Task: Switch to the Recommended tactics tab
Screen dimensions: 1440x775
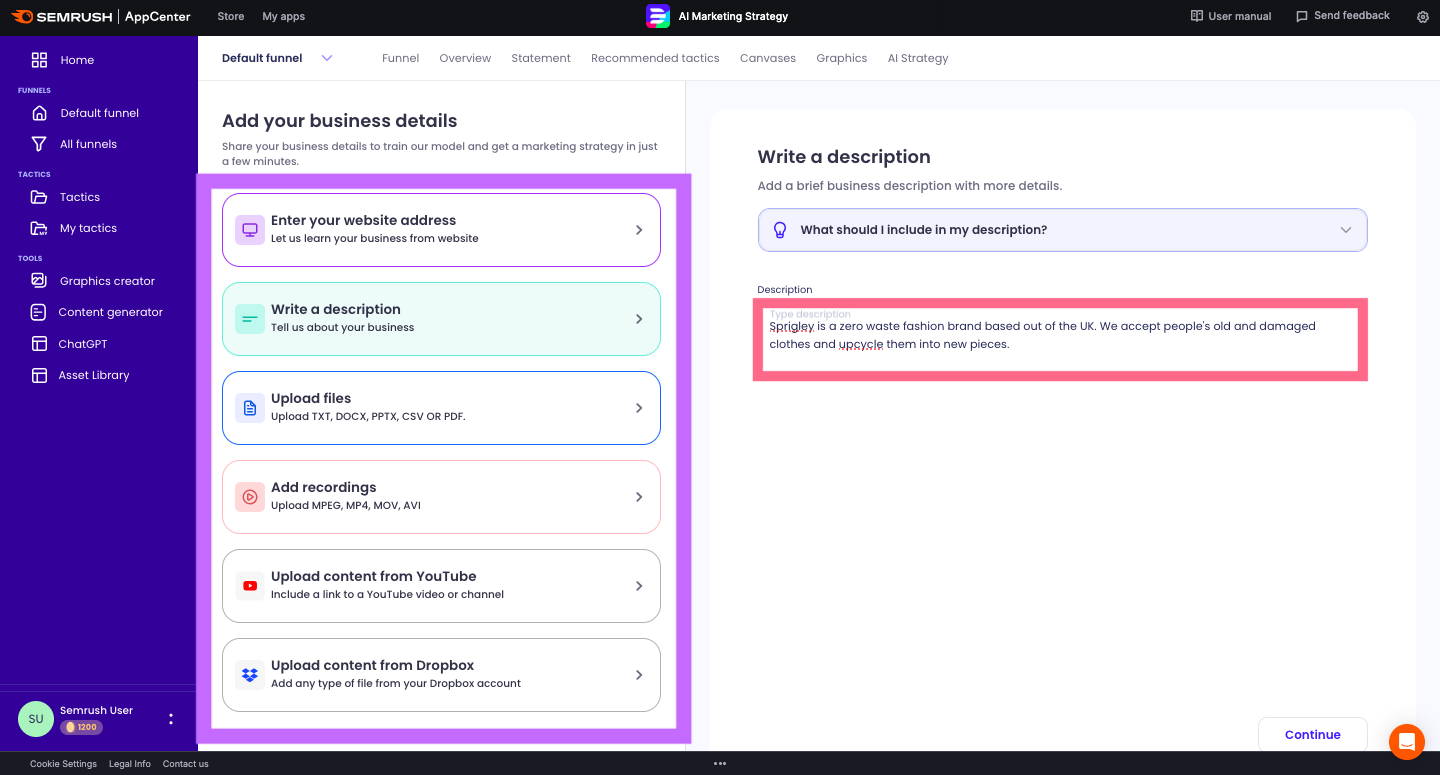Action: (x=655, y=58)
